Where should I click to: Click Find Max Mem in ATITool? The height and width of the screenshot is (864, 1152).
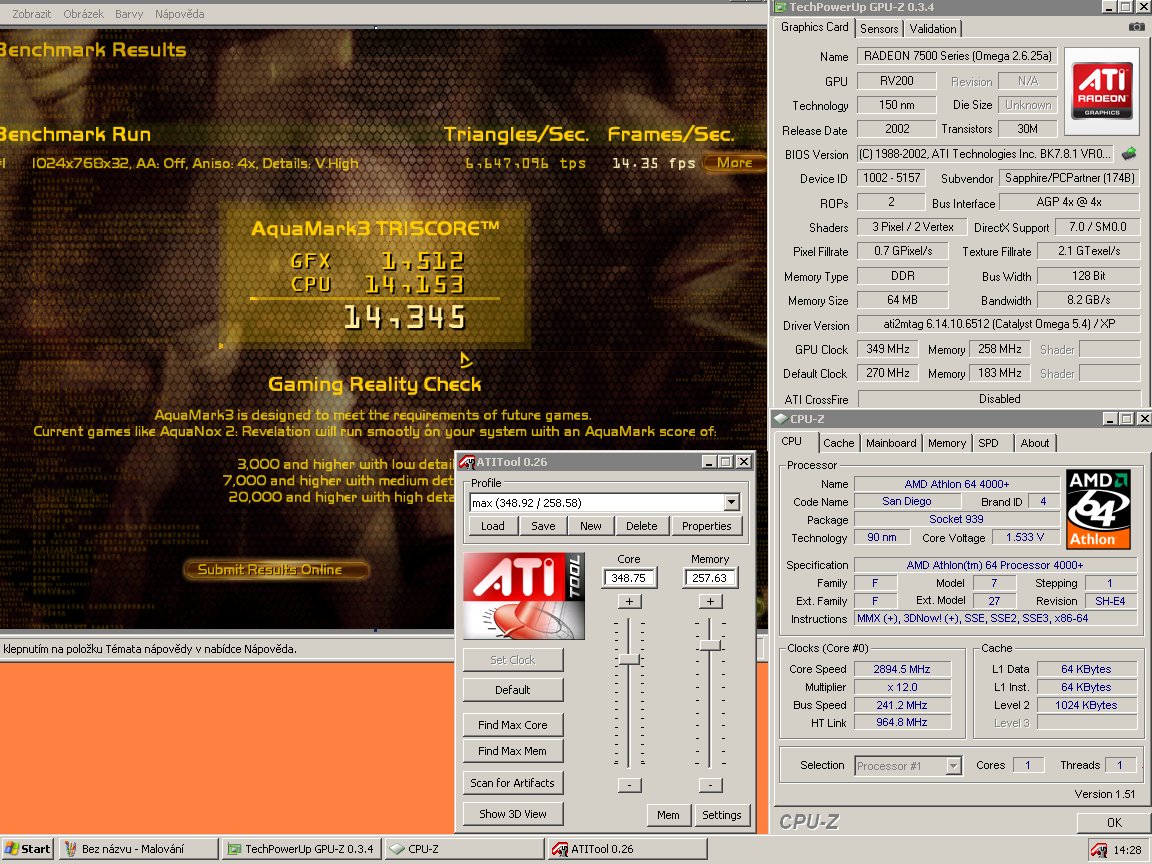tap(513, 751)
